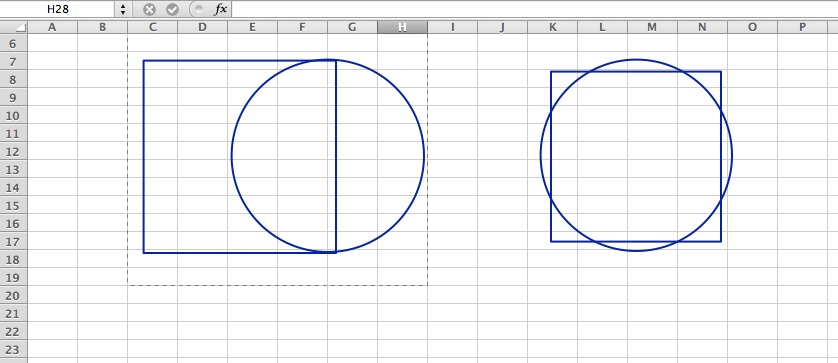Select column P header
The height and width of the screenshot is (363, 838).
[802, 27]
